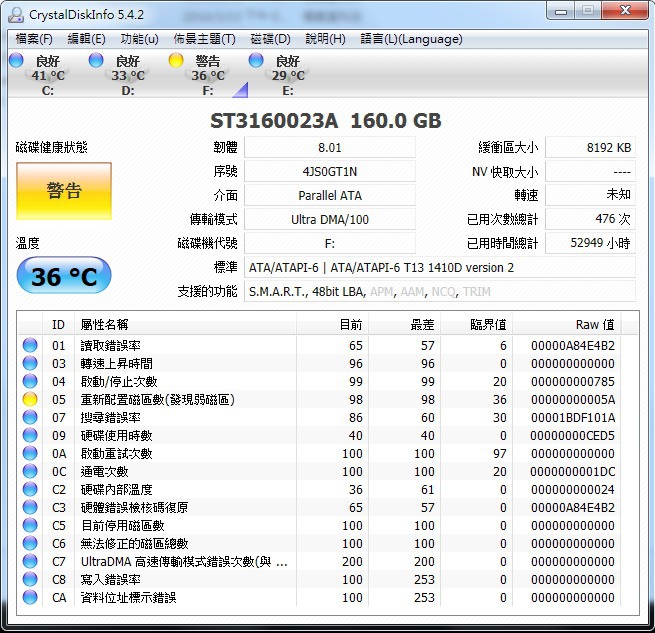Click status orb for attribute CA 資料位址標示錯誤

click(x=30, y=597)
